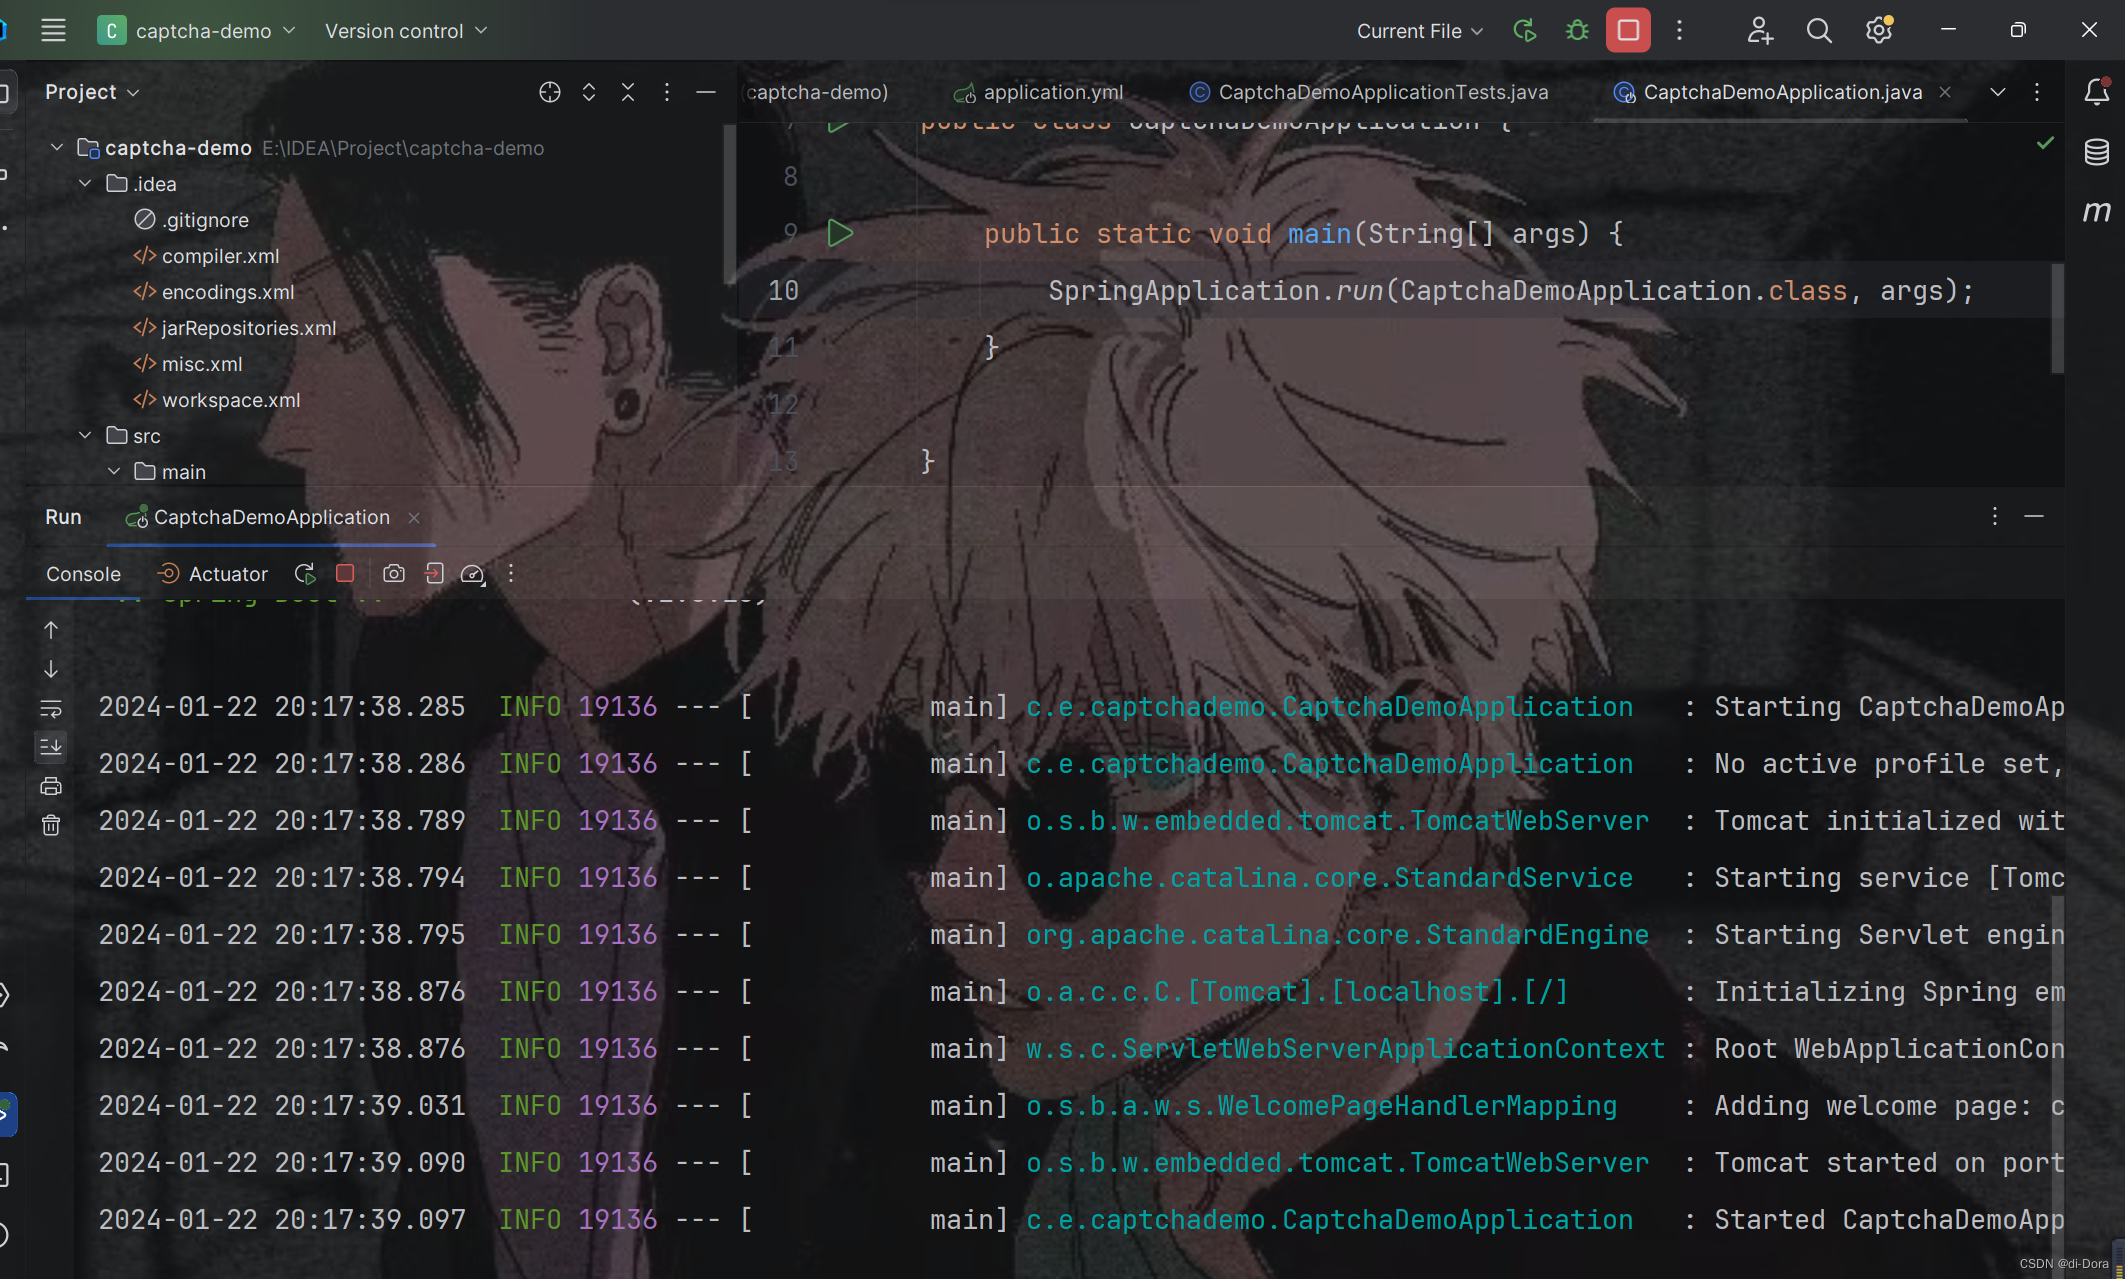Click Down the Stack Trace arrow

point(51,669)
